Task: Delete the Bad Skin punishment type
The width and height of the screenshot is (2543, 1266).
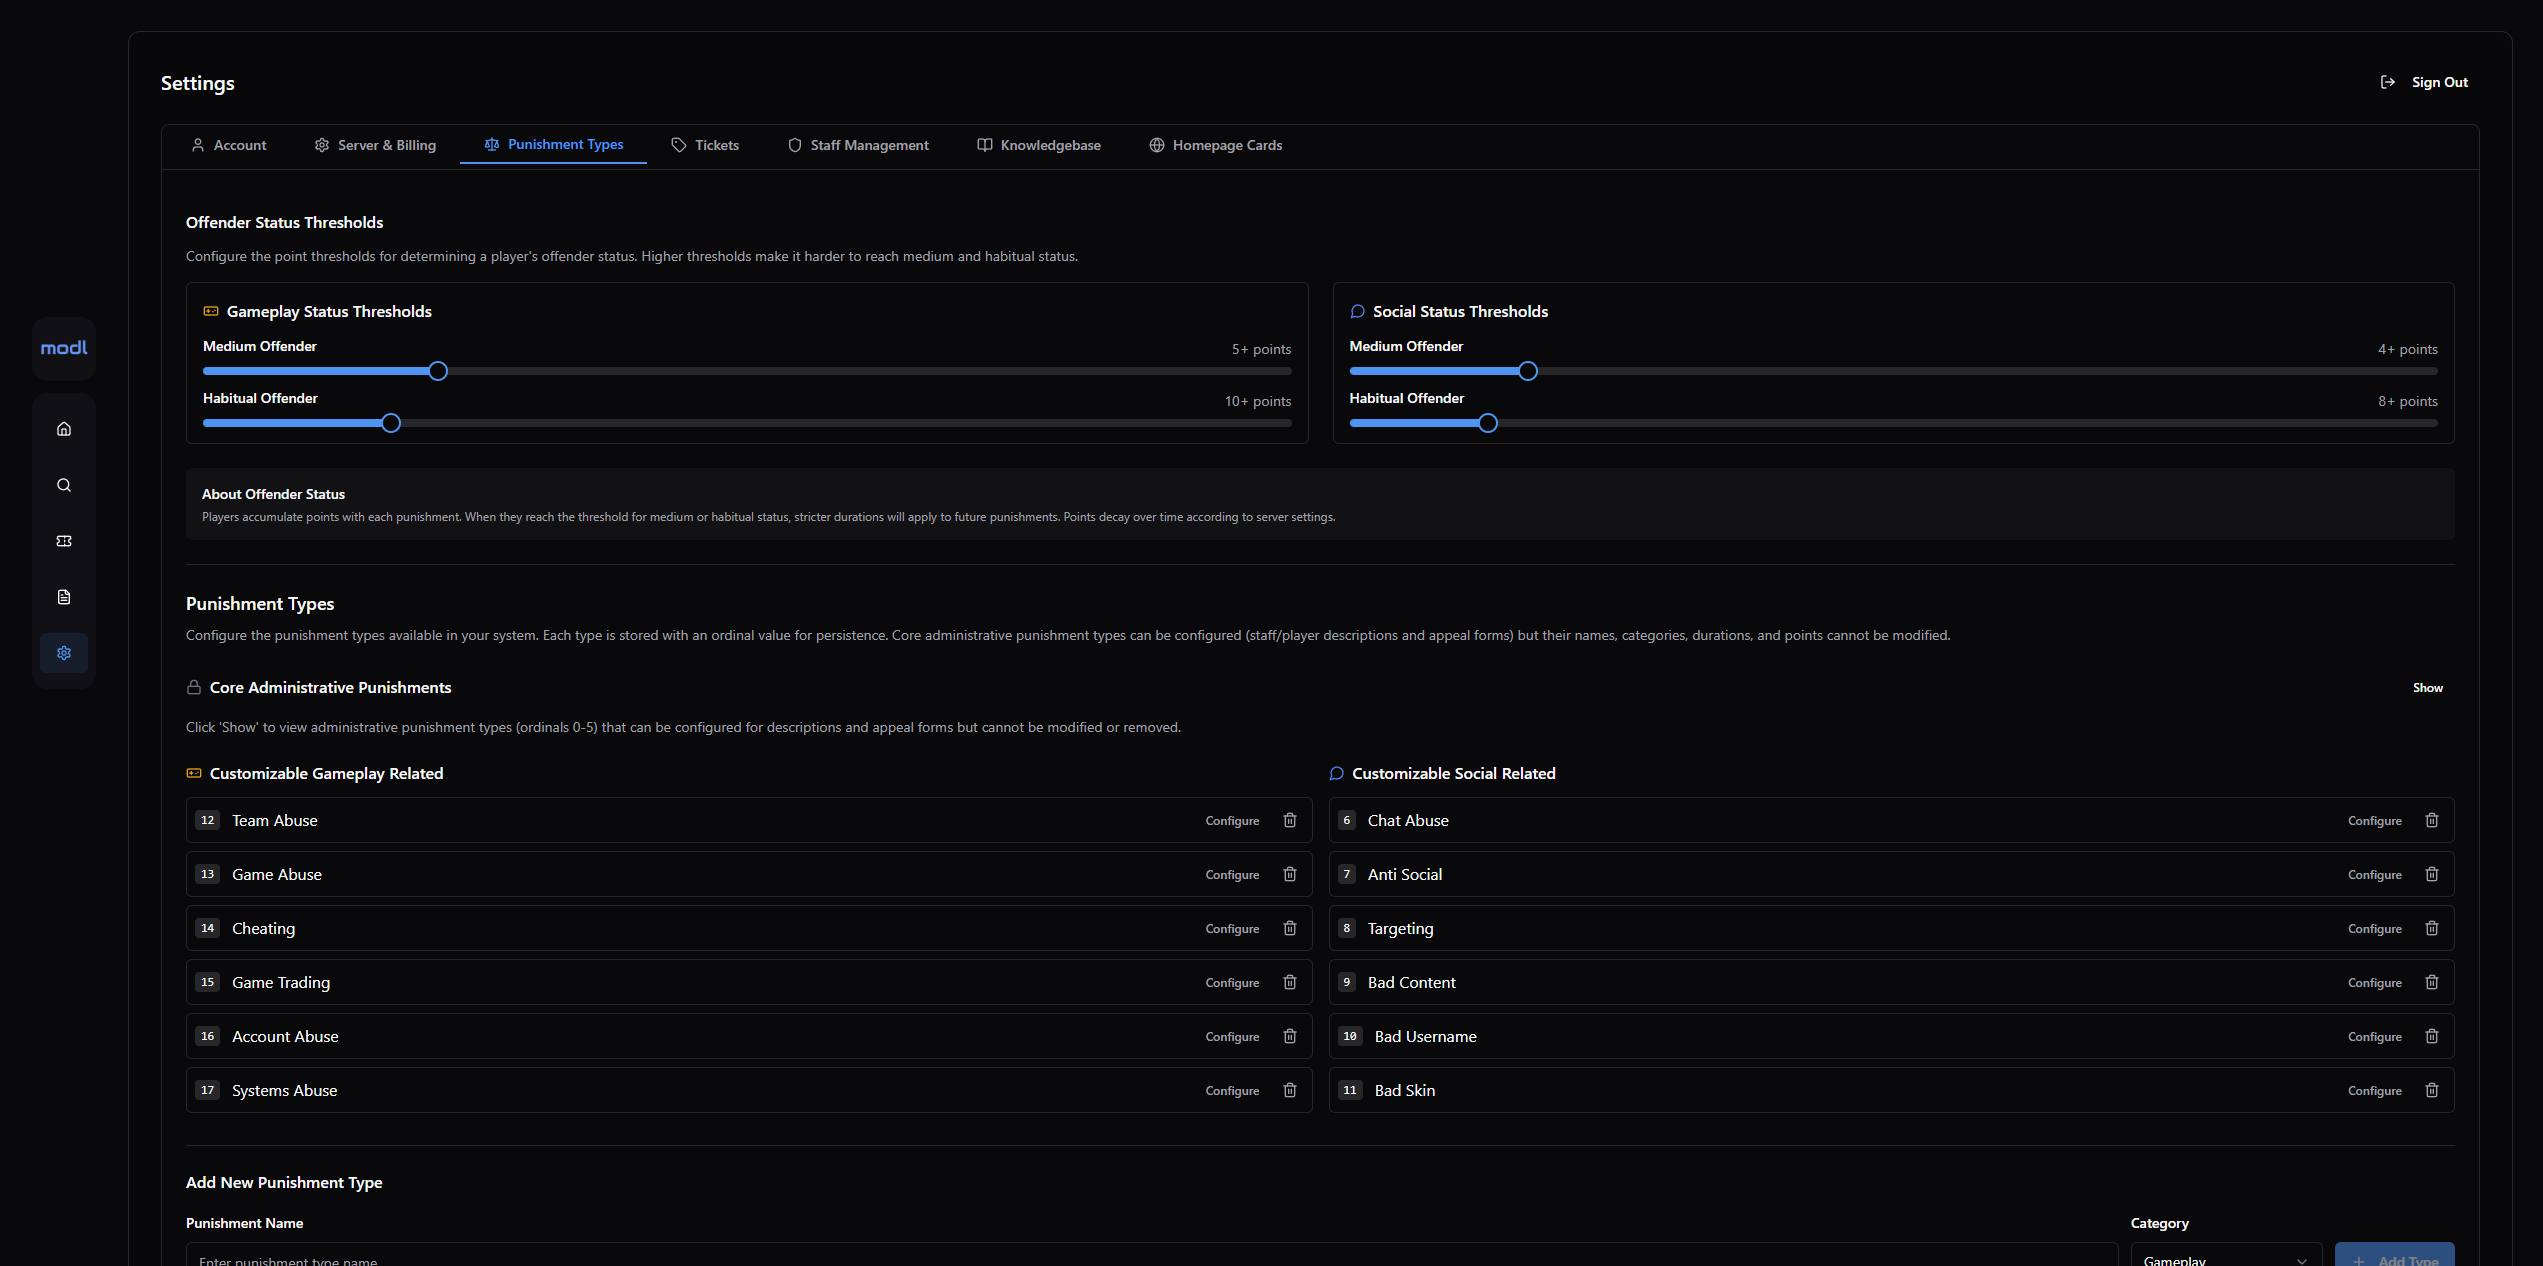Action: coord(2432,1090)
